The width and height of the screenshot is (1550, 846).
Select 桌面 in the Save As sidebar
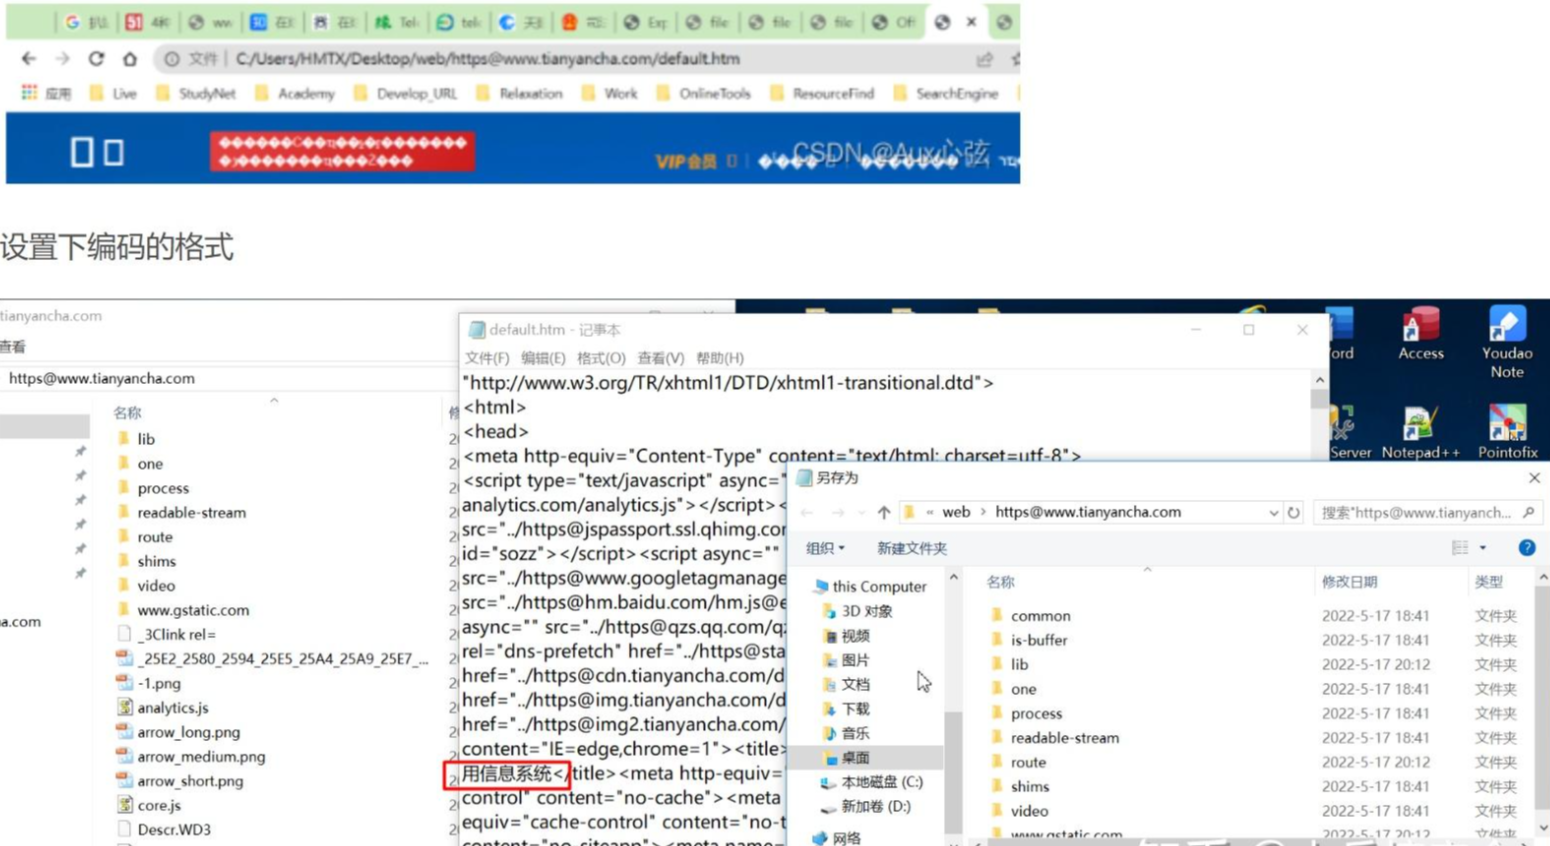coord(846,757)
